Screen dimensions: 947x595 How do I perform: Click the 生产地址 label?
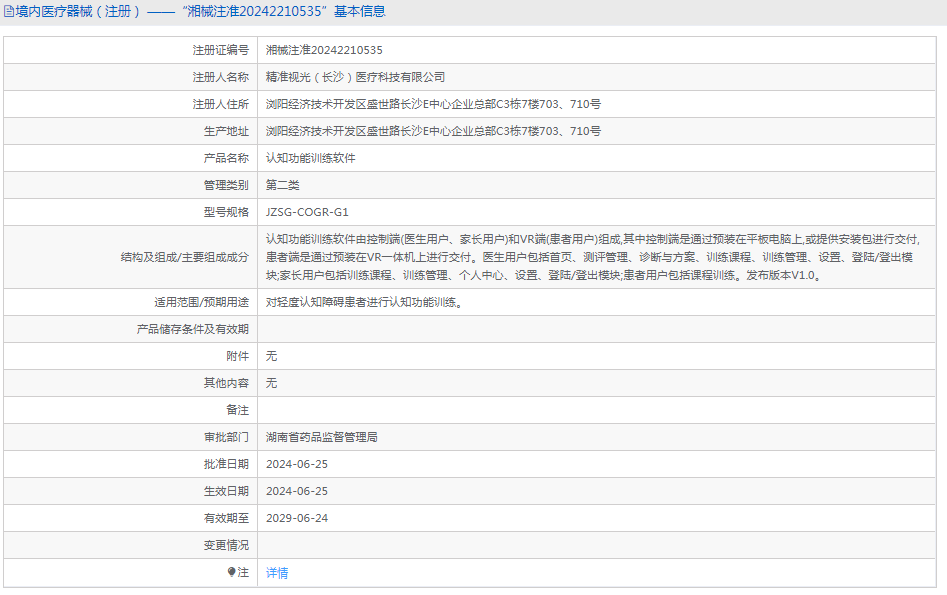tap(226, 131)
